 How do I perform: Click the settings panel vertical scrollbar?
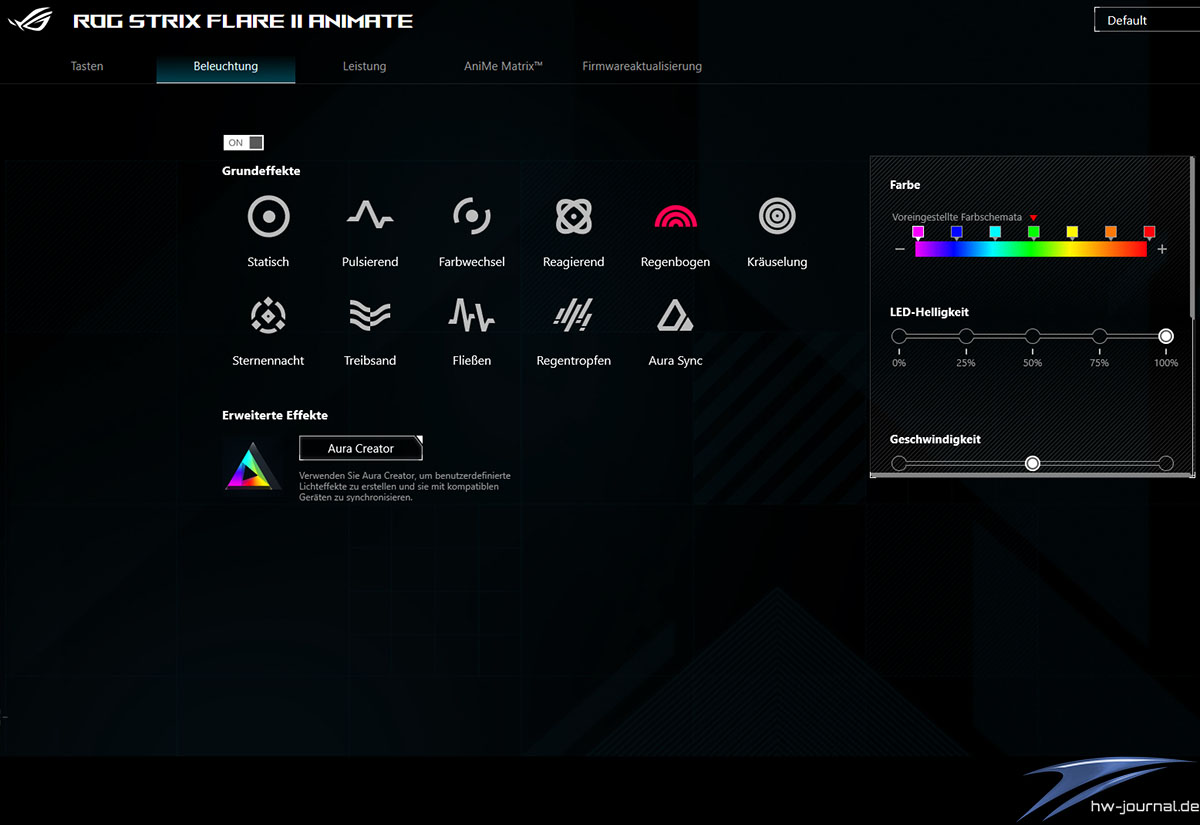(1192, 237)
